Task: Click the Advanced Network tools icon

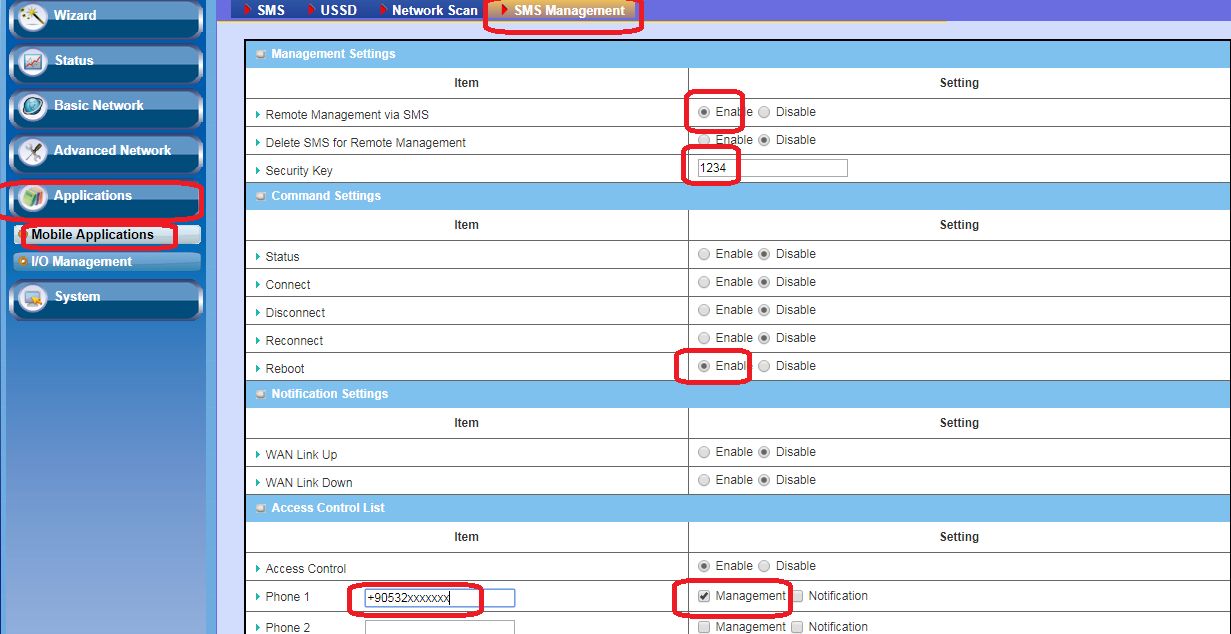Action: pos(33,152)
